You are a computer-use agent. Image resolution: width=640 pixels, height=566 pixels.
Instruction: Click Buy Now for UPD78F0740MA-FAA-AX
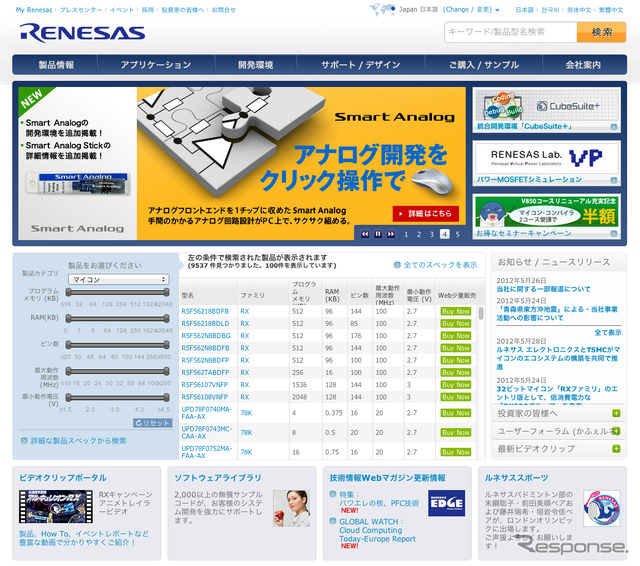[456, 413]
